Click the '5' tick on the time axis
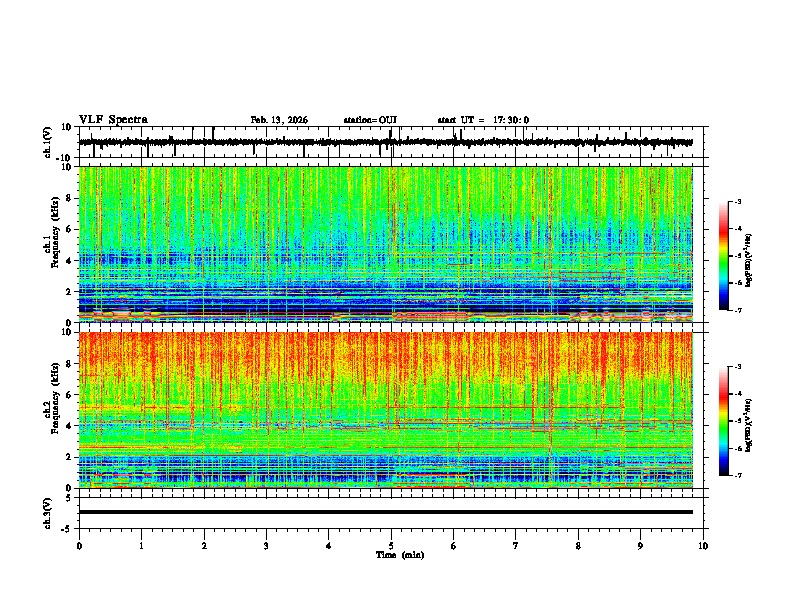 (x=391, y=546)
